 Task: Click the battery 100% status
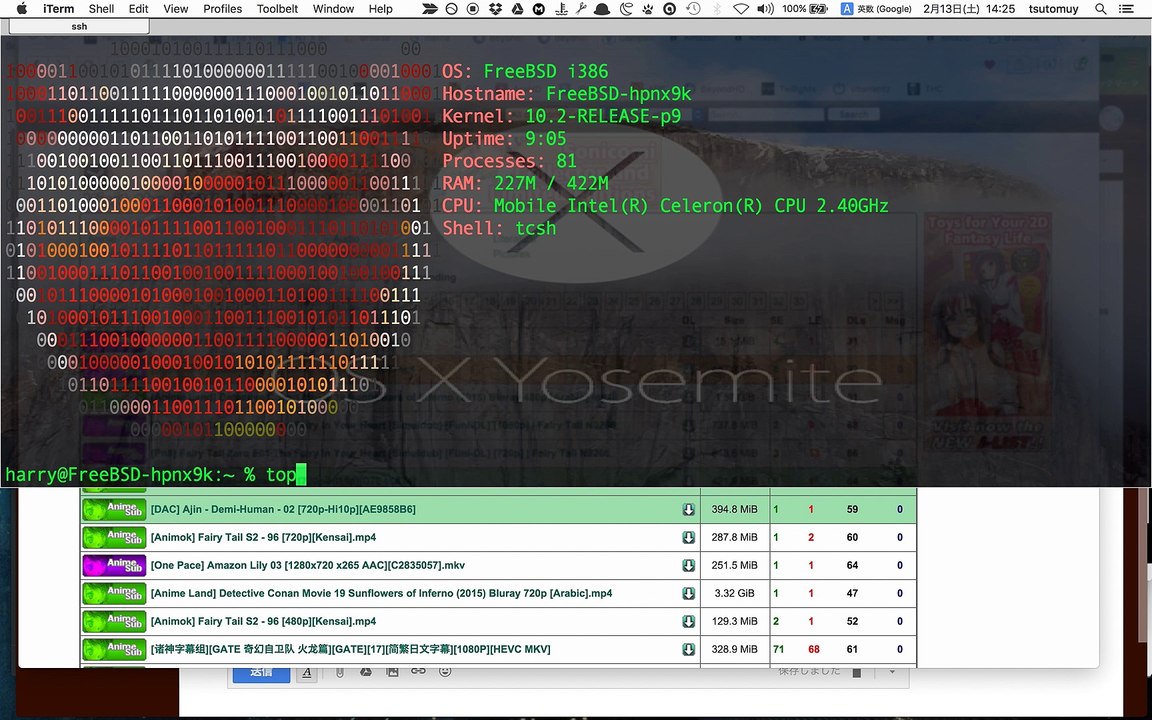tap(804, 9)
